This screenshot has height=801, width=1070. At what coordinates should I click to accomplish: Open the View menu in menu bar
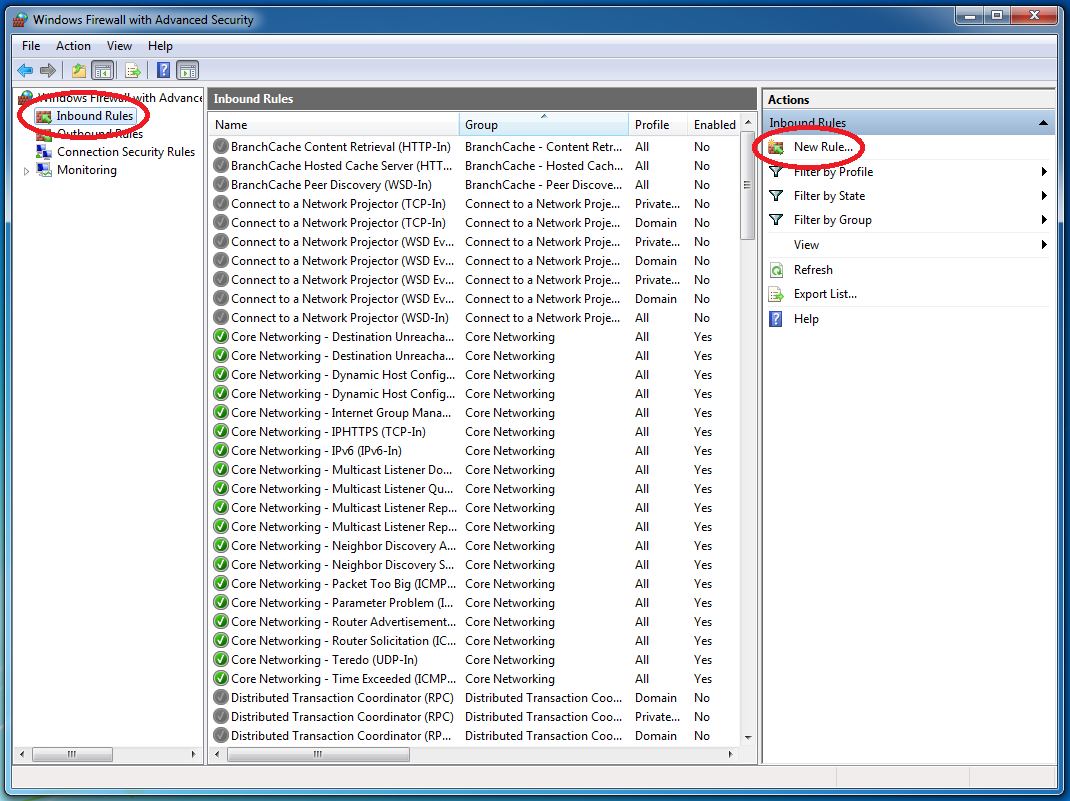119,46
